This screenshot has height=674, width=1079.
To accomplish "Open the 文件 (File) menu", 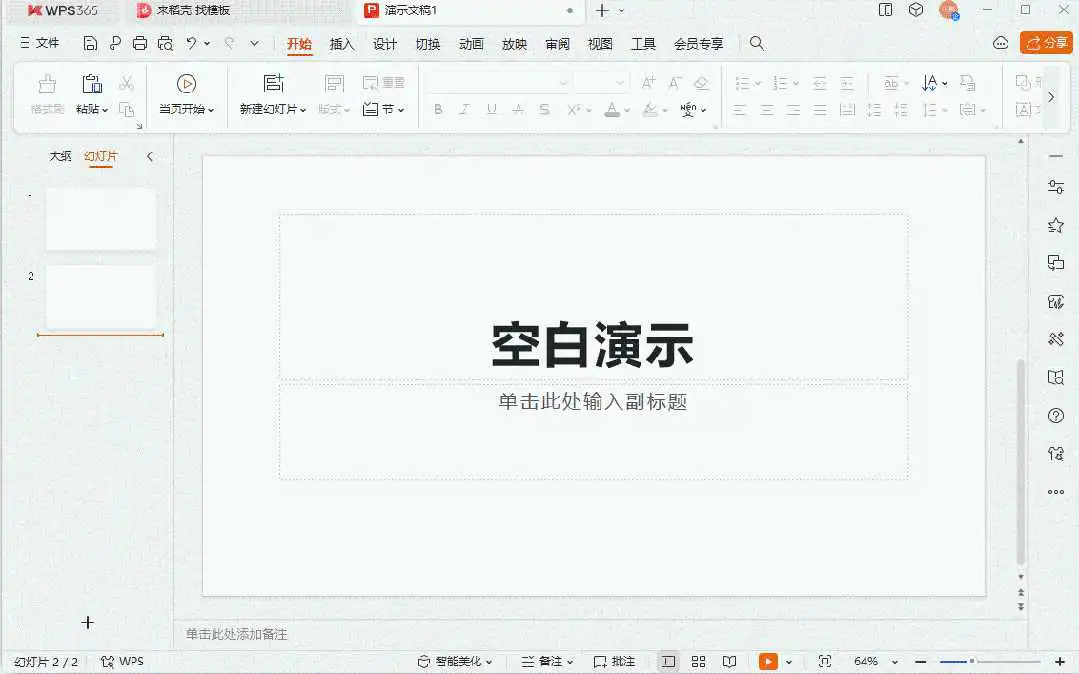I will 40,43.
